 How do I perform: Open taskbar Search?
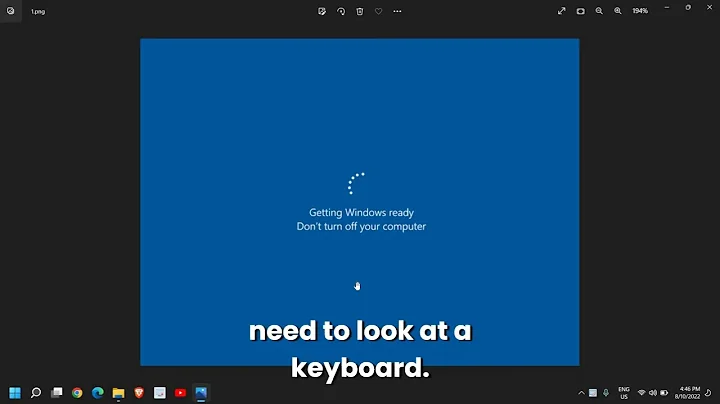[x=36, y=393]
